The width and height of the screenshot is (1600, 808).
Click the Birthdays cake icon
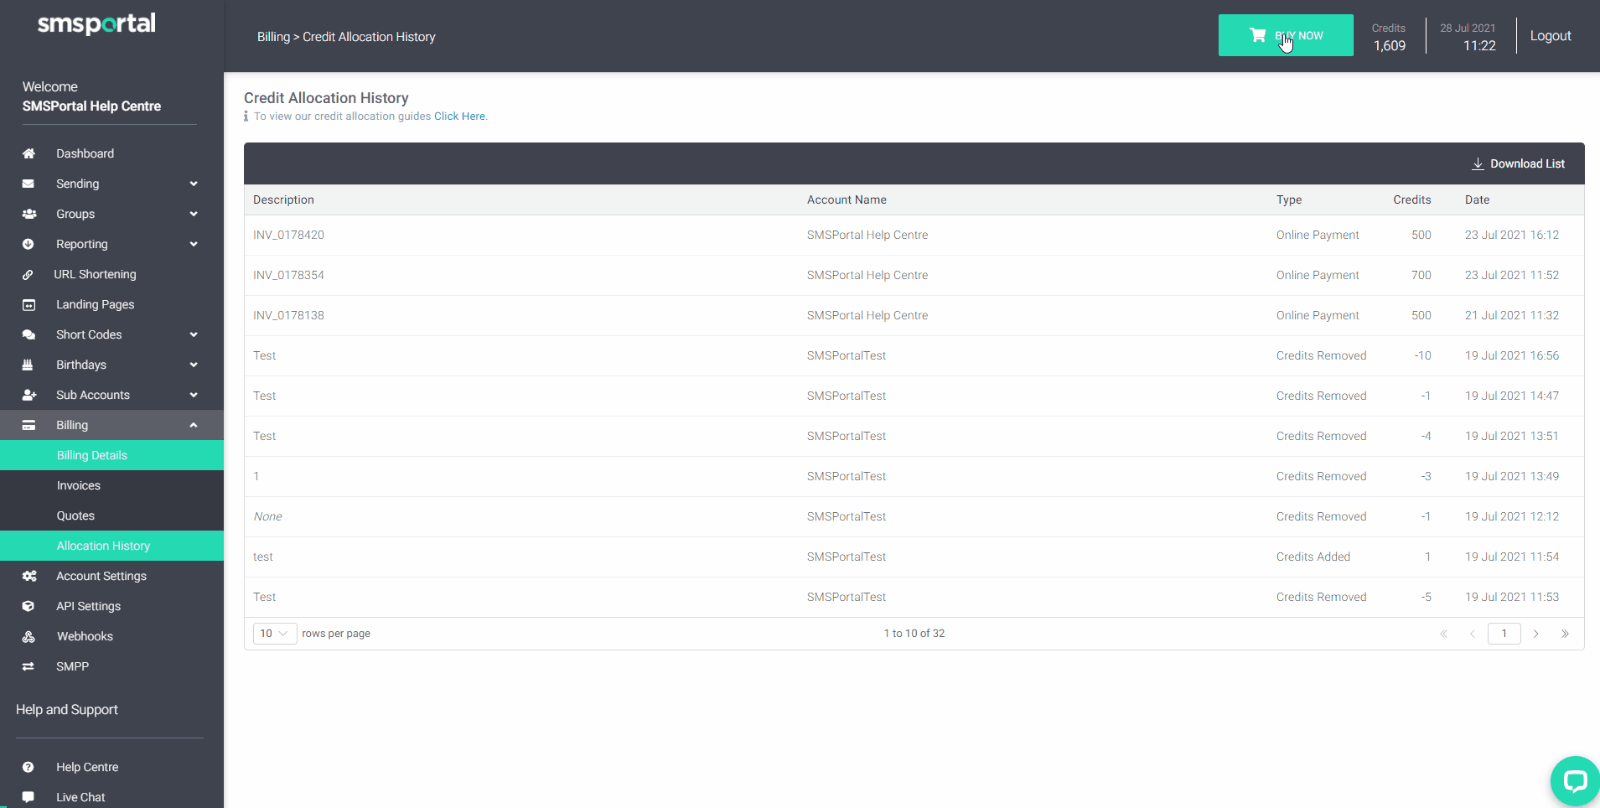coord(28,365)
